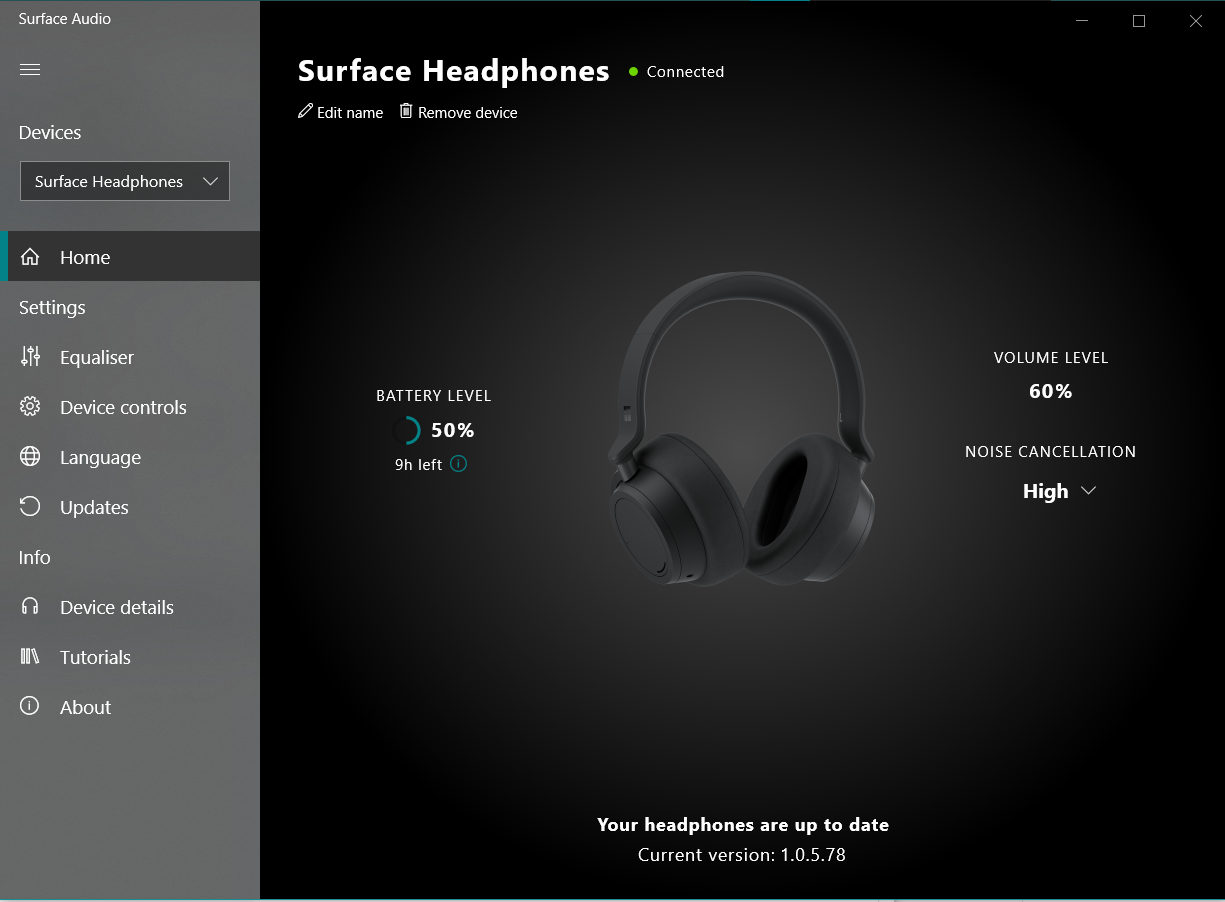Click the Device details headphones icon

[30, 607]
